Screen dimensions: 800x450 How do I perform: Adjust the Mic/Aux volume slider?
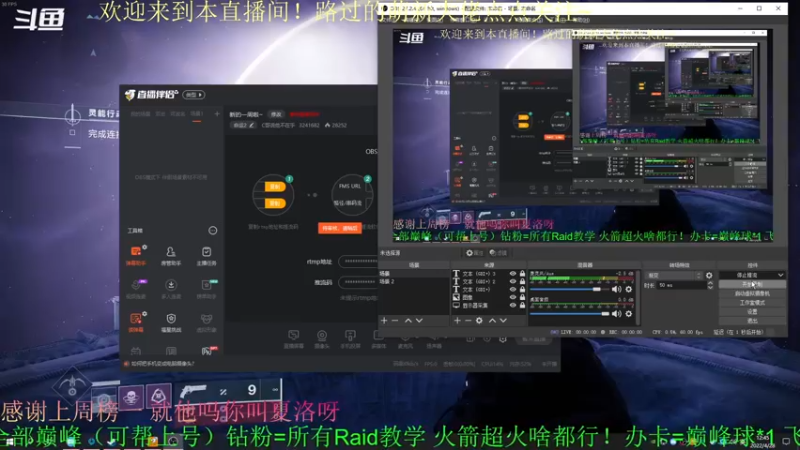click(596, 289)
